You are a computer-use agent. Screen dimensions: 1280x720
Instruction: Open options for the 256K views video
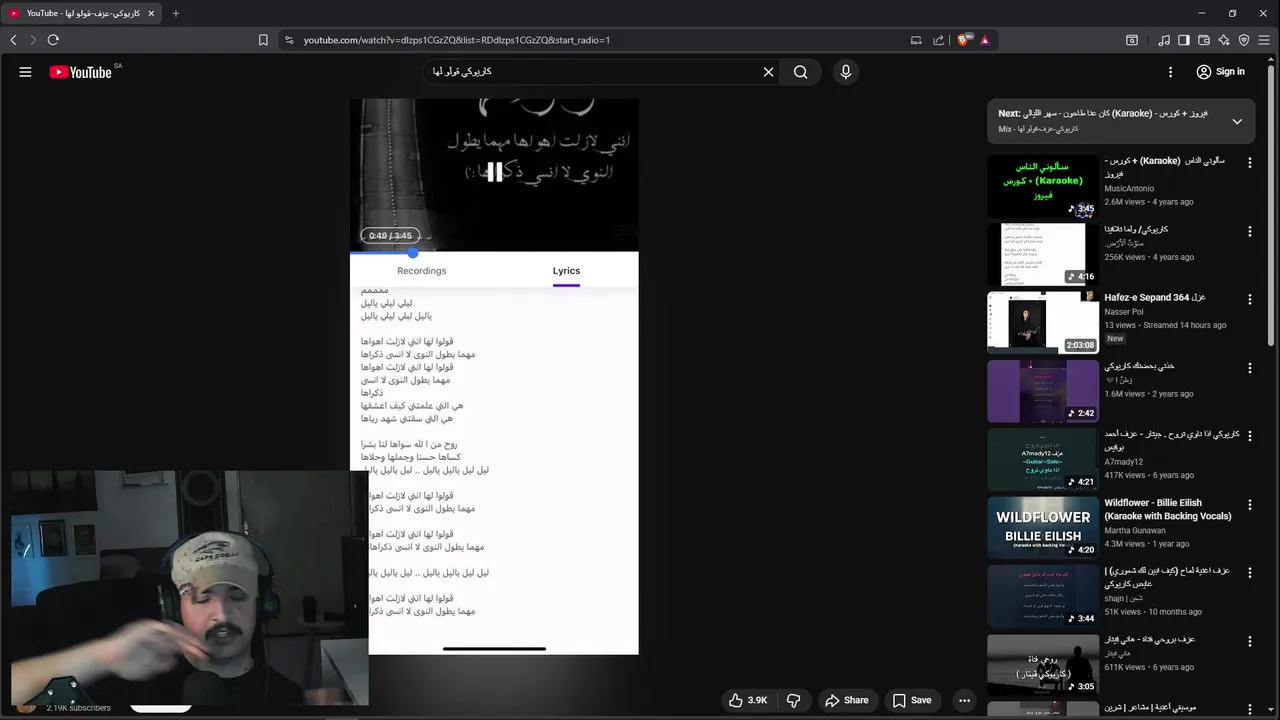click(1249, 231)
